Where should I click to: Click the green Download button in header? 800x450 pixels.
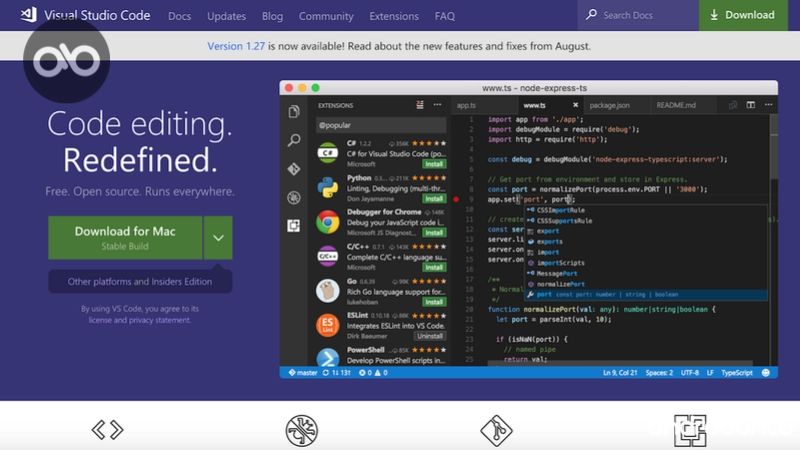[743, 15]
